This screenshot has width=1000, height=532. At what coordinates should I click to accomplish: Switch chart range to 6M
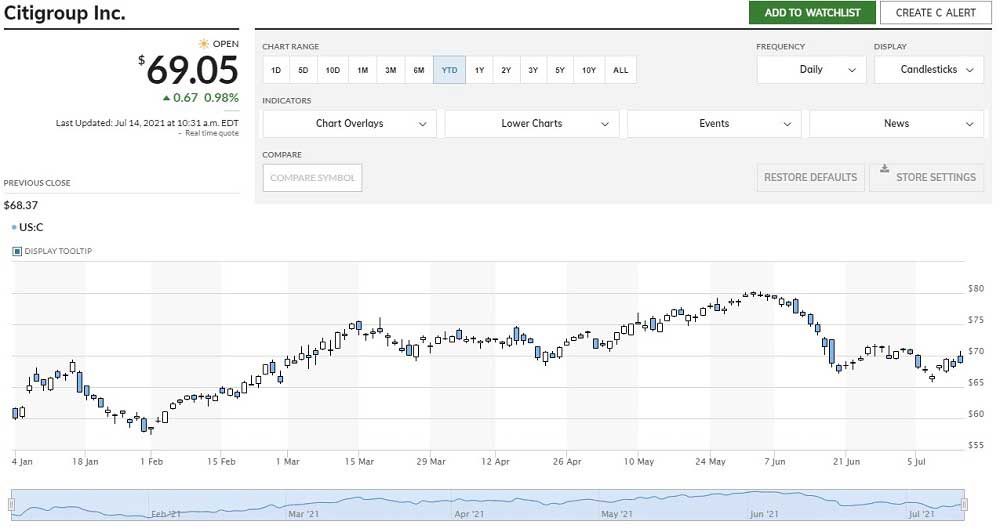click(418, 70)
